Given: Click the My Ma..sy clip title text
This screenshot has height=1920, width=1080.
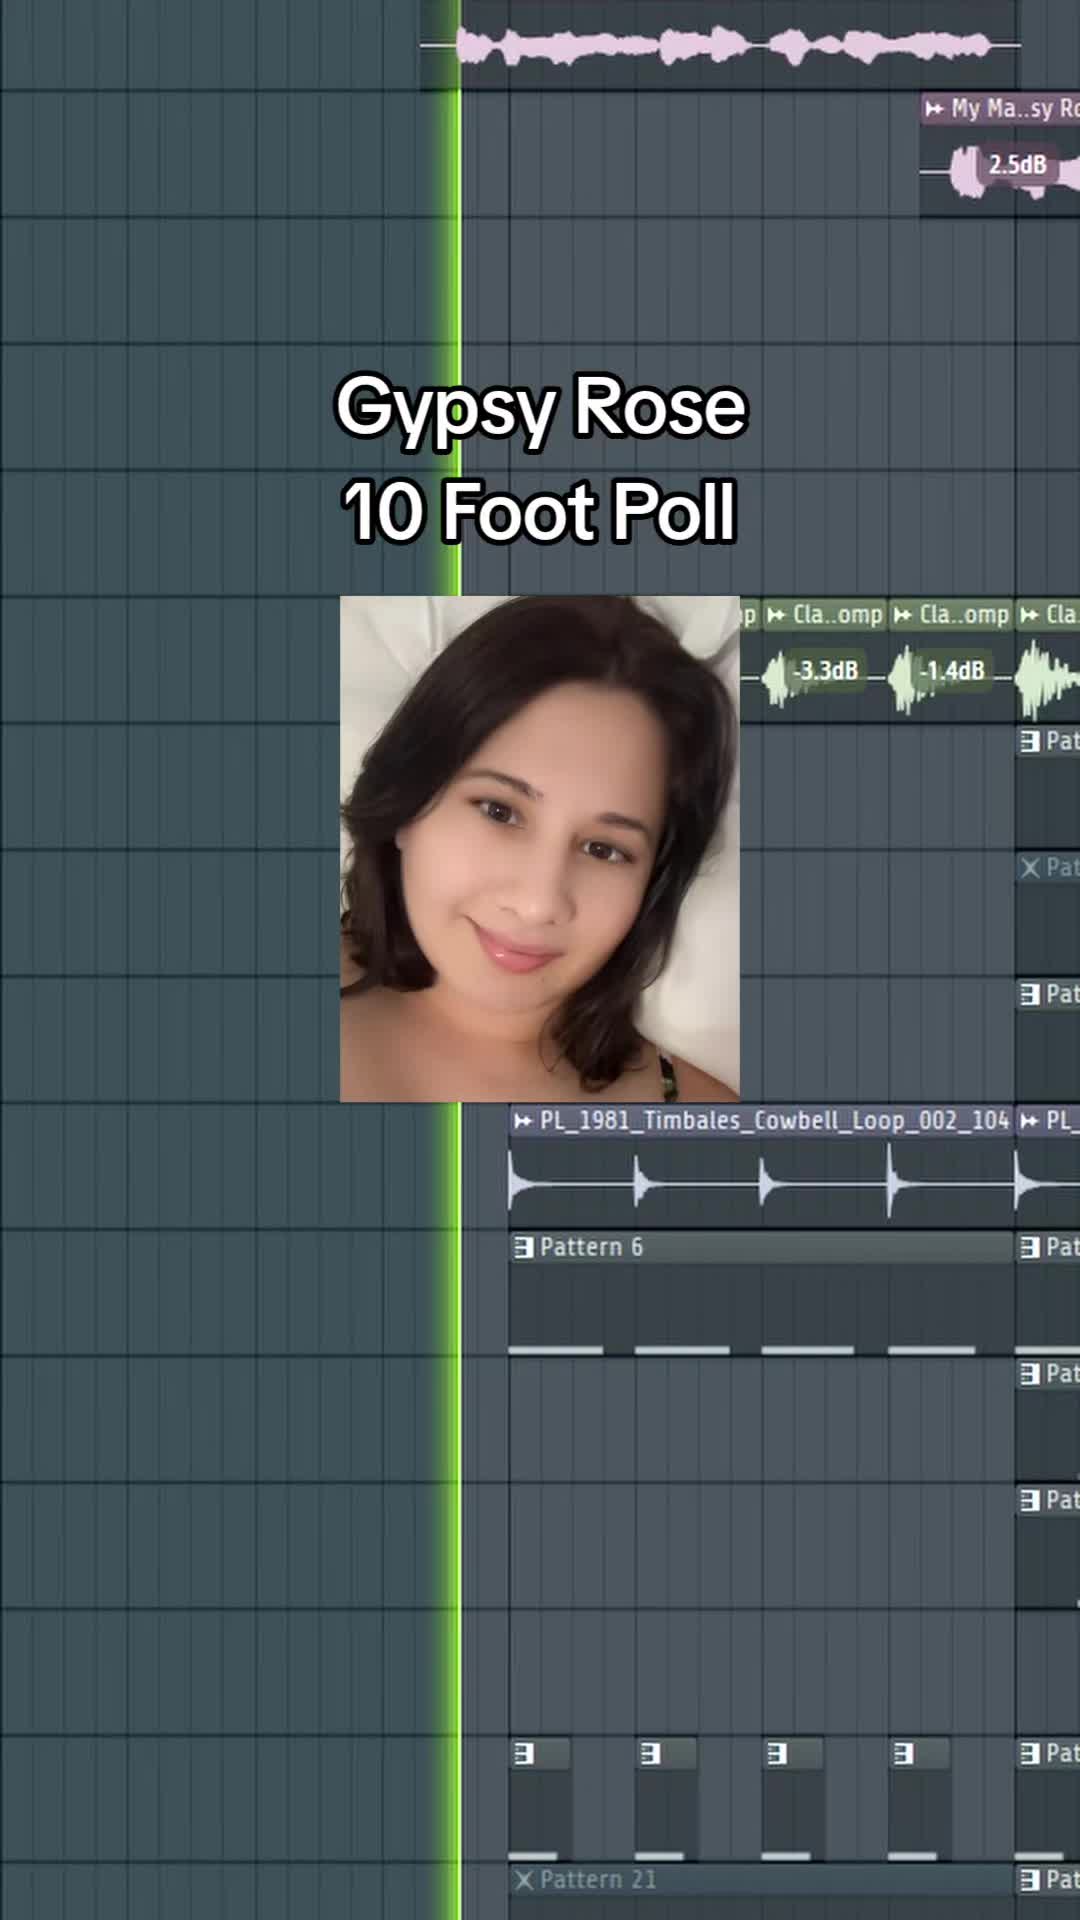Looking at the screenshot, I should click(x=1015, y=108).
